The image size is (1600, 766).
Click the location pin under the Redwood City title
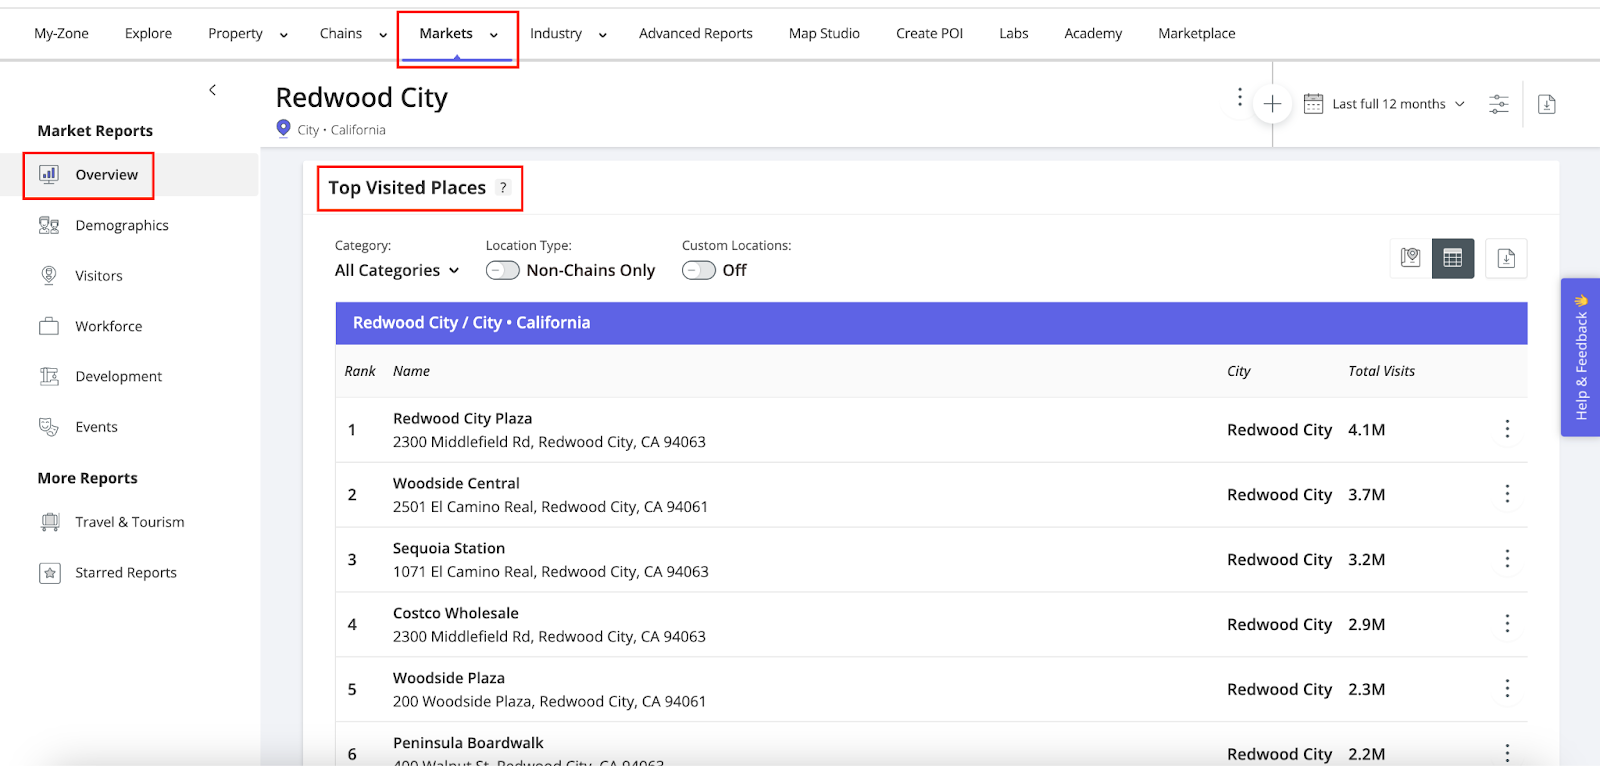click(283, 128)
